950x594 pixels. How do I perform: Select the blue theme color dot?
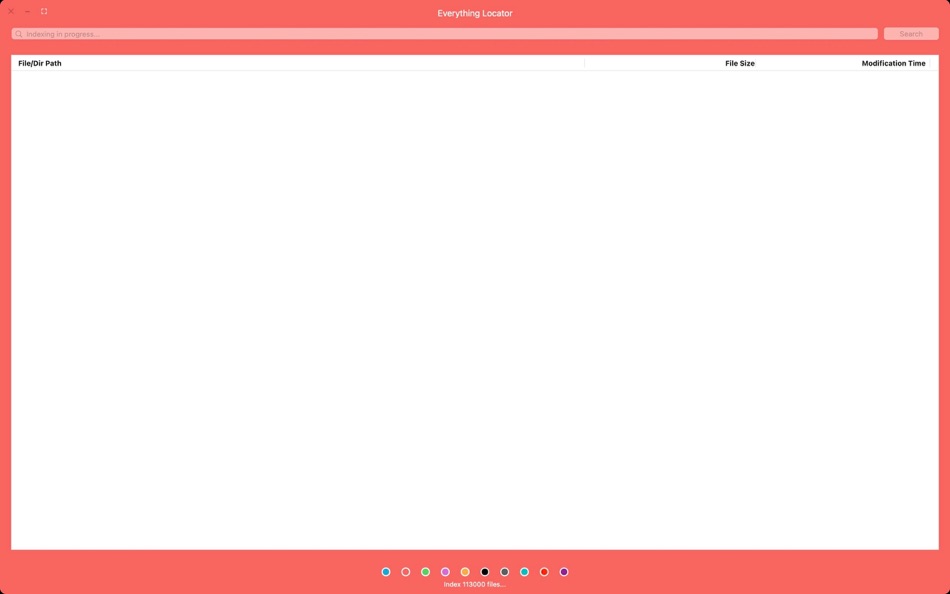click(385, 571)
